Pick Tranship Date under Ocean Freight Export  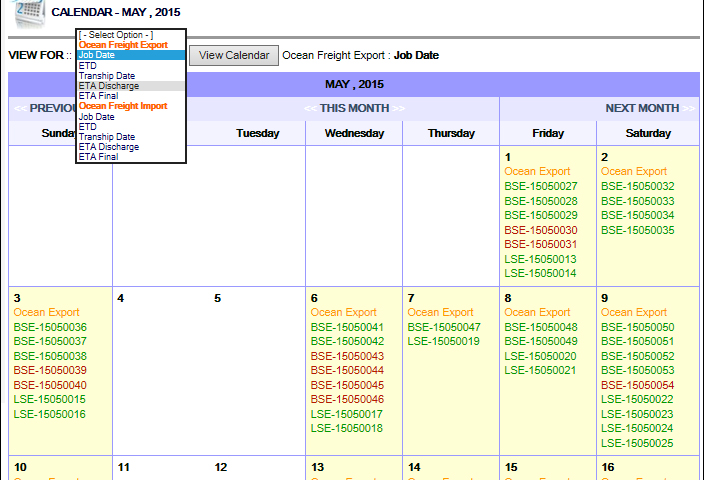pos(131,76)
